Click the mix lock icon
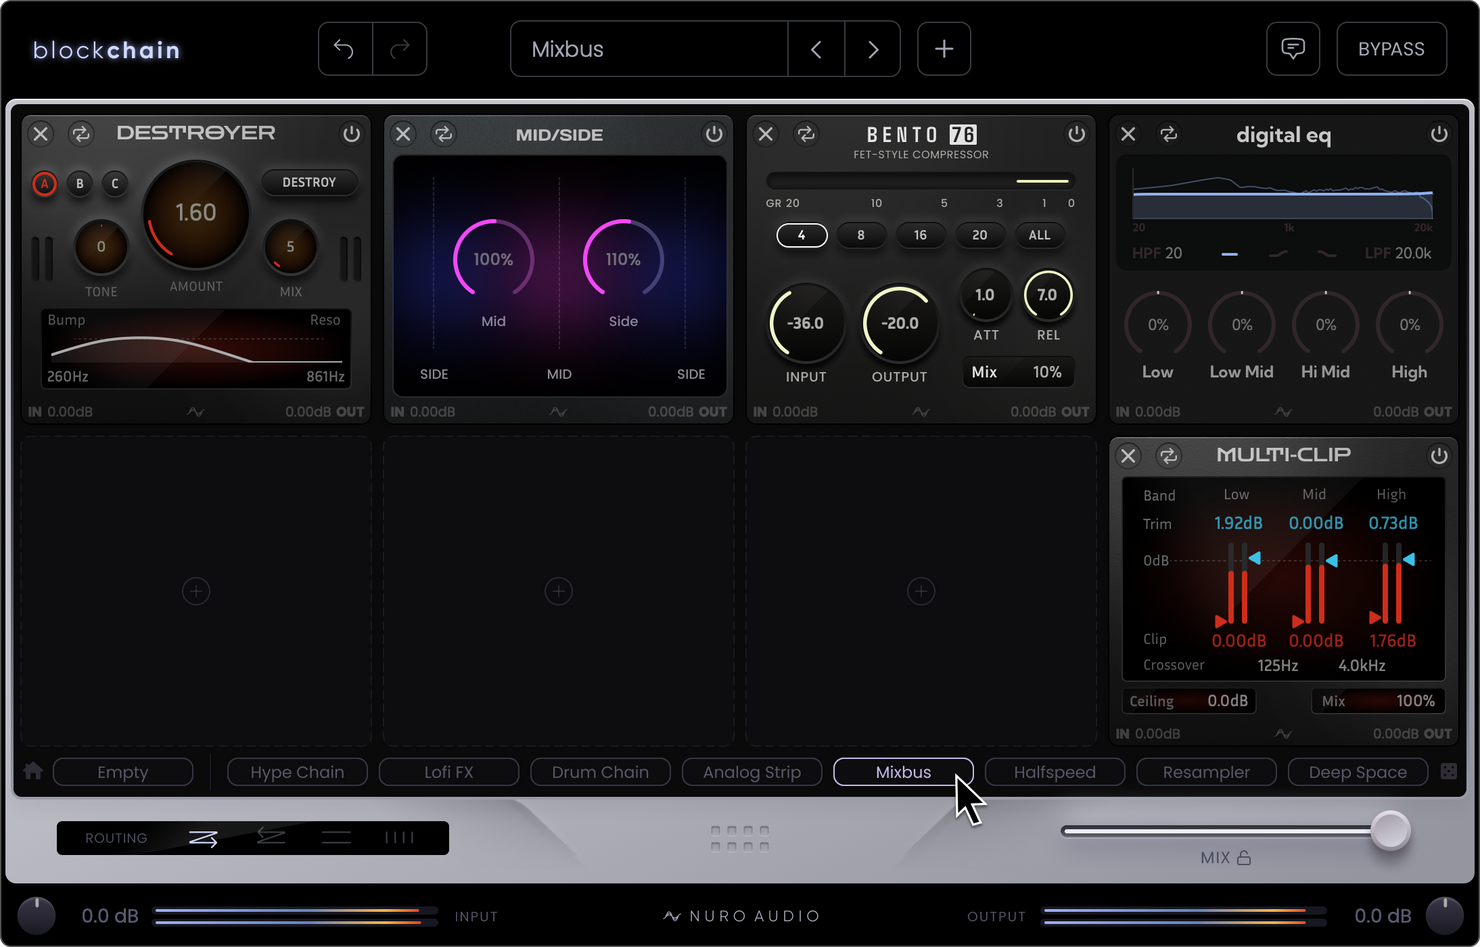The width and height of the screenshot is (1480, 947). (x=1244, y=858)
